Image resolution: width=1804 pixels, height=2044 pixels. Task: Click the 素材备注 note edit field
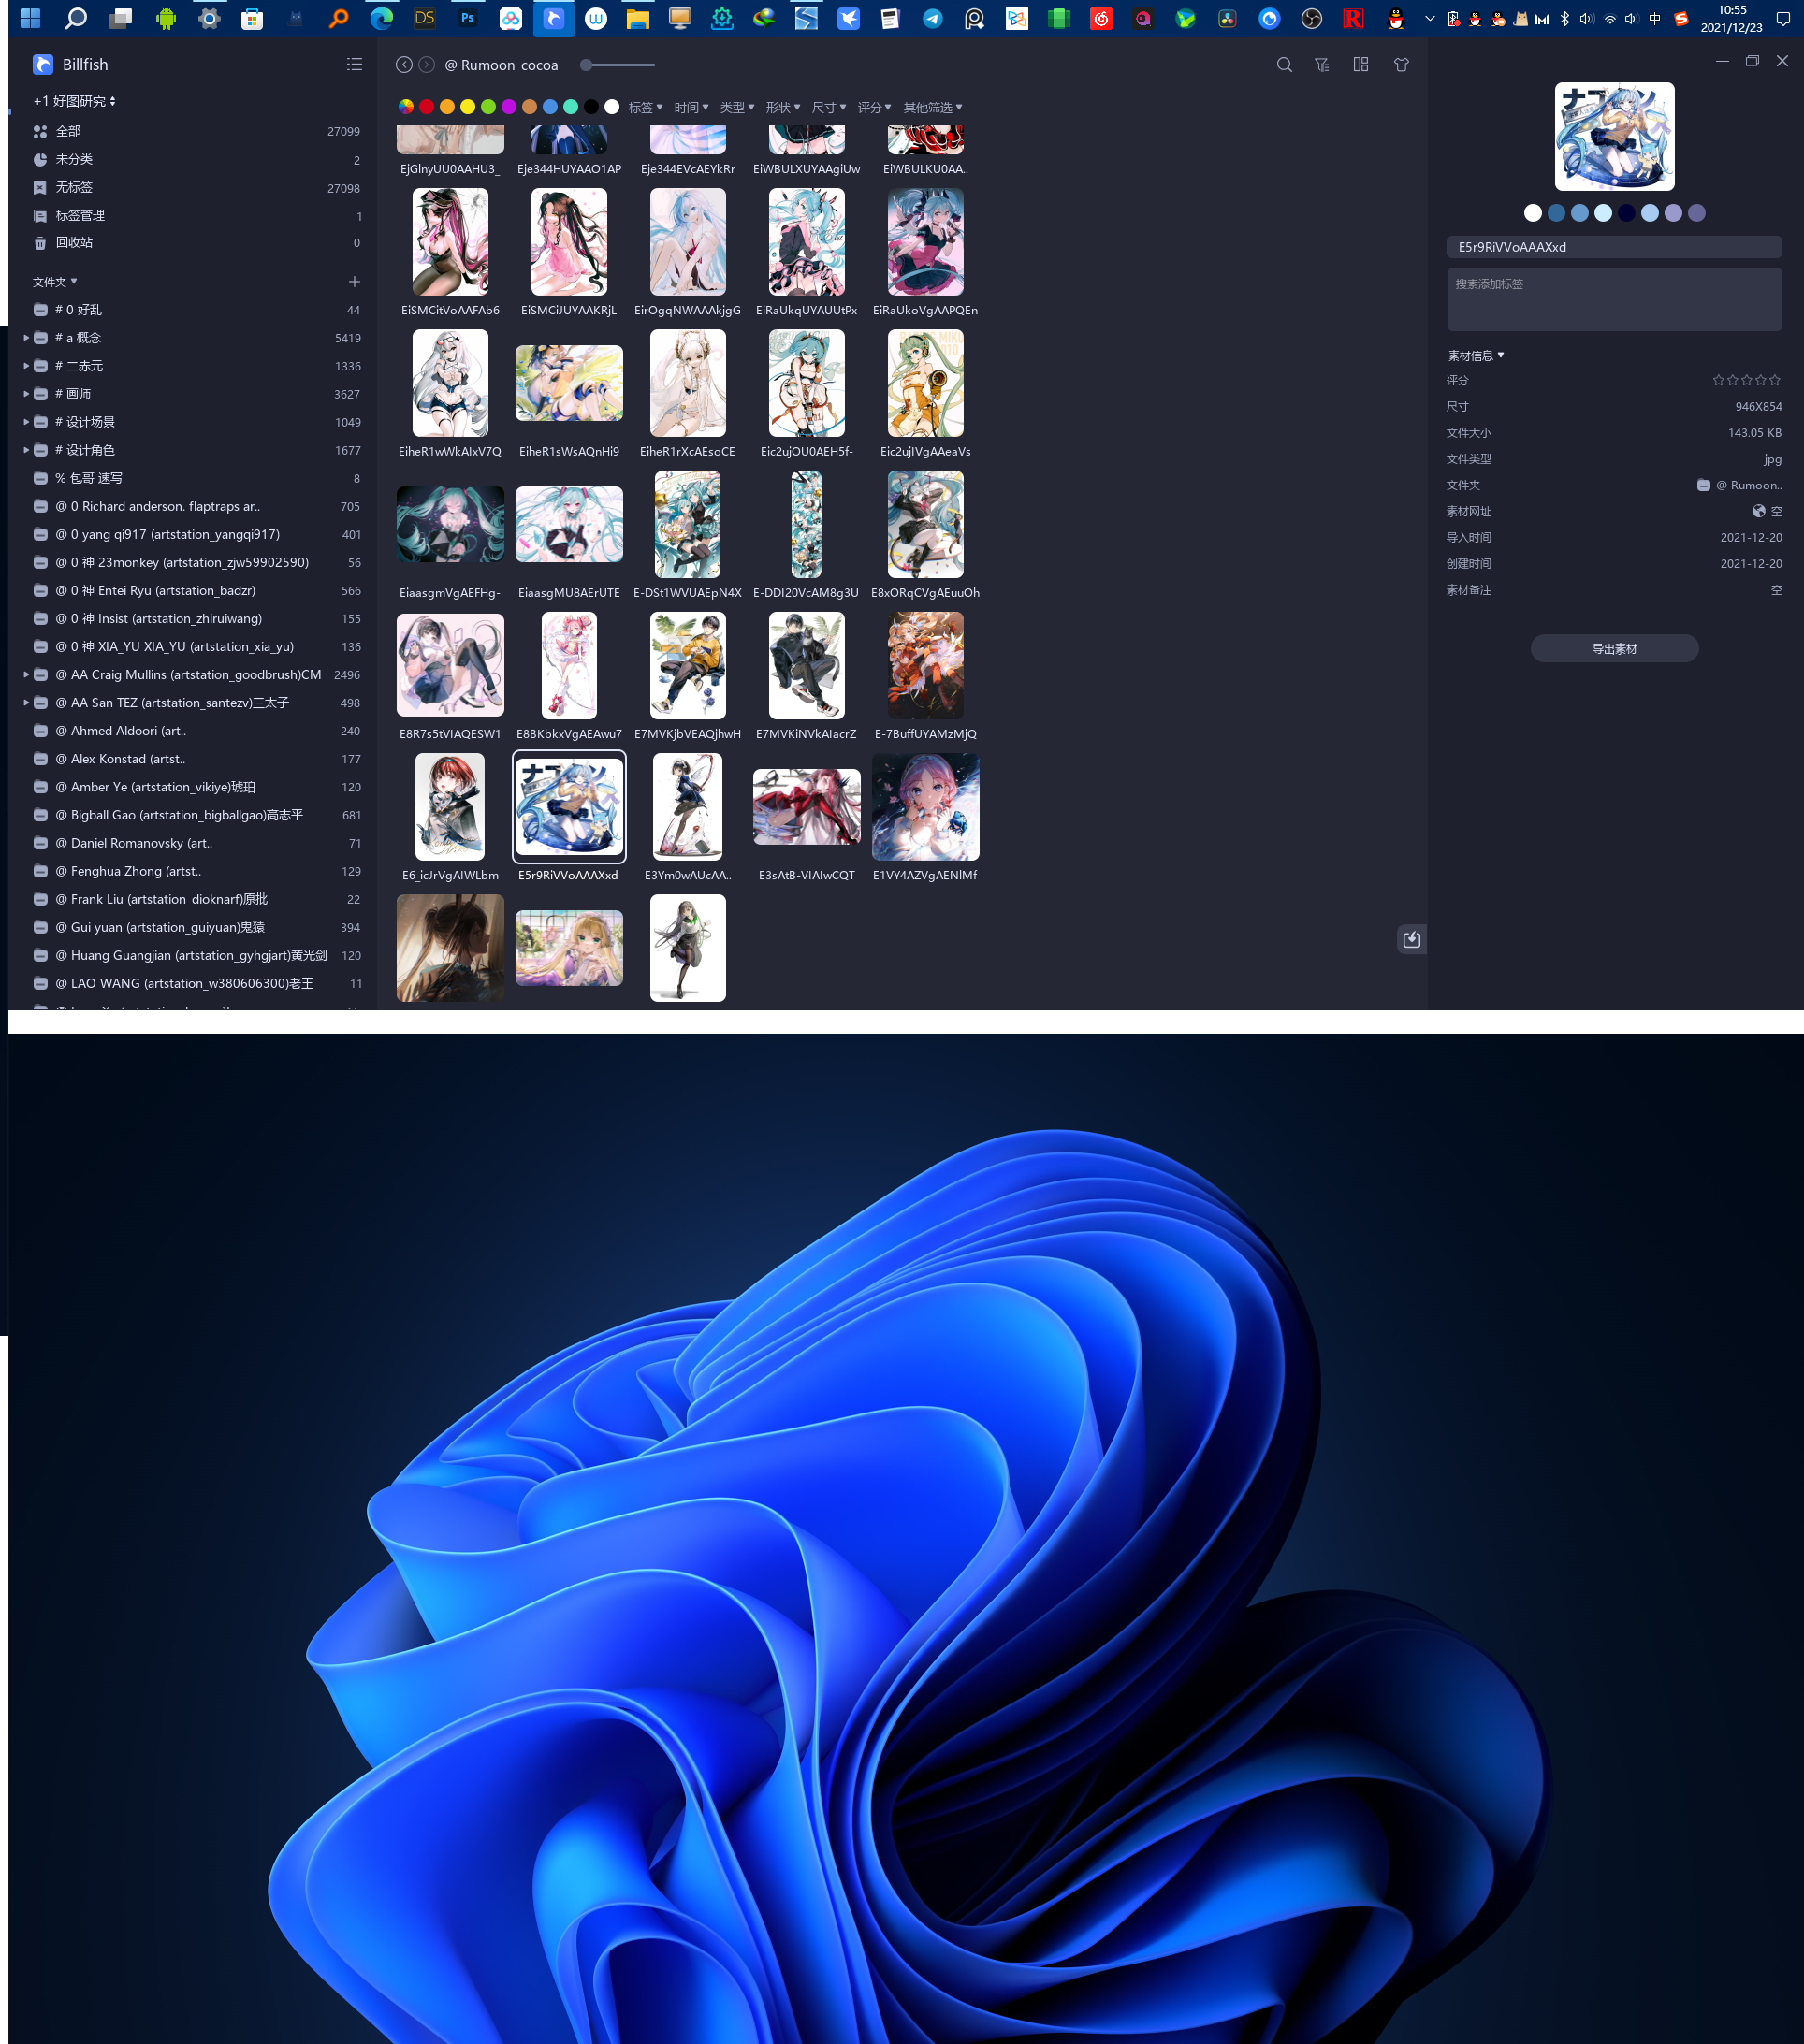[1776, 590]
